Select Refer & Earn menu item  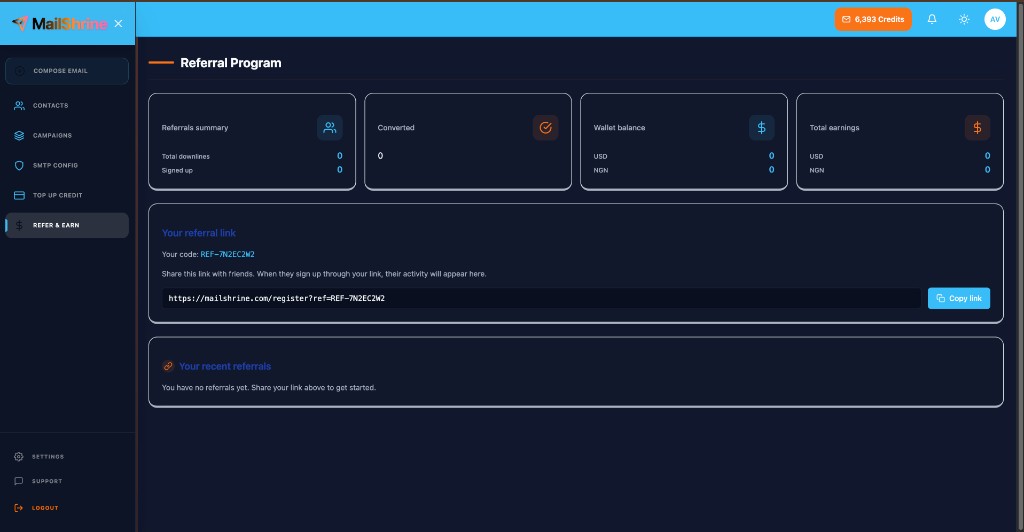(x=67, y=225)
